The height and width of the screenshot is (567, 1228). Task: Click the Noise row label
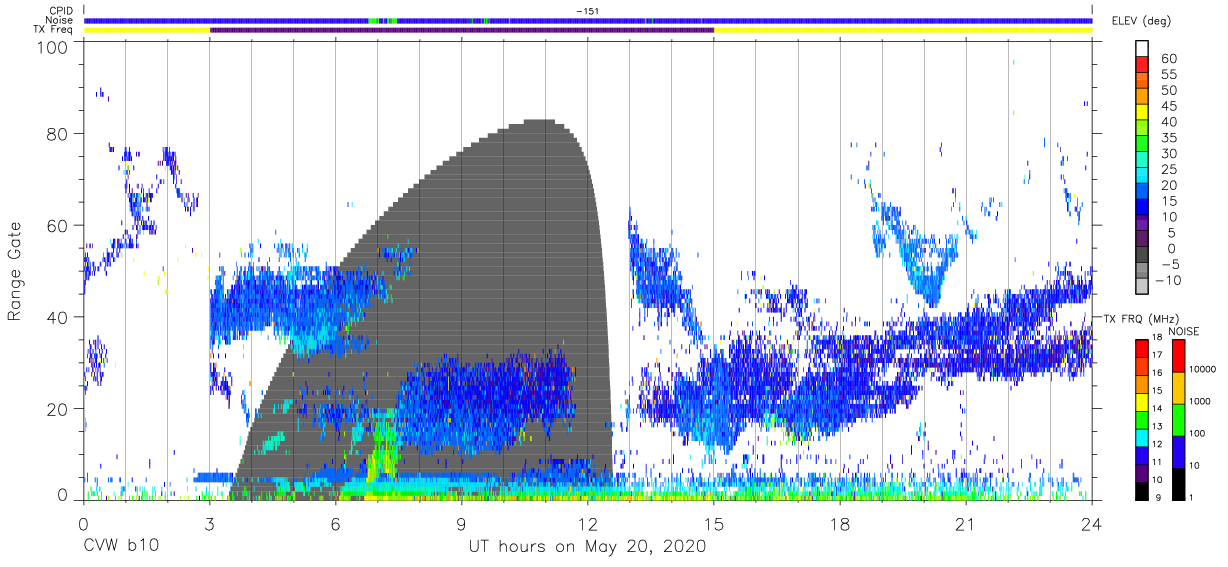click(x=59, y=20)
